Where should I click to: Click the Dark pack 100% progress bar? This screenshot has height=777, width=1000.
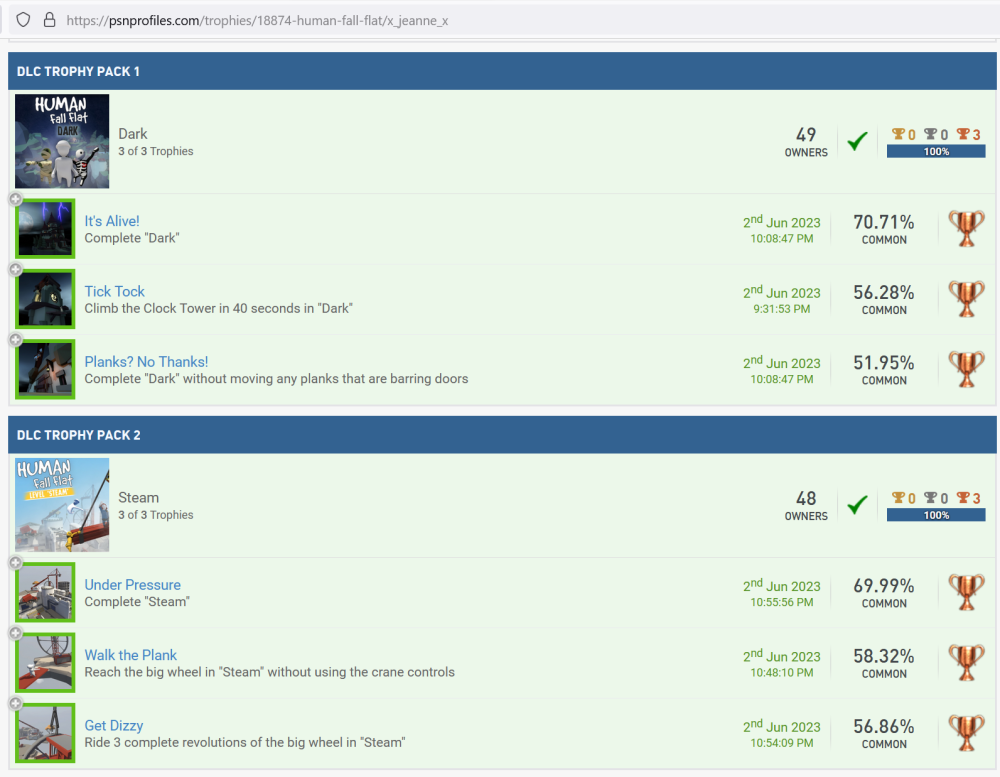(936, 152)
